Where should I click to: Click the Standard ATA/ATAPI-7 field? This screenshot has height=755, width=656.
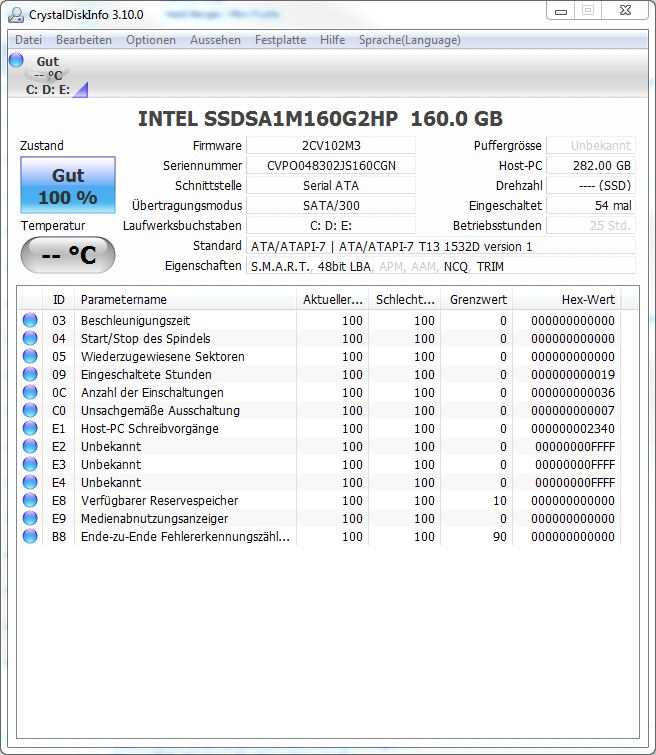coord(441,247)
